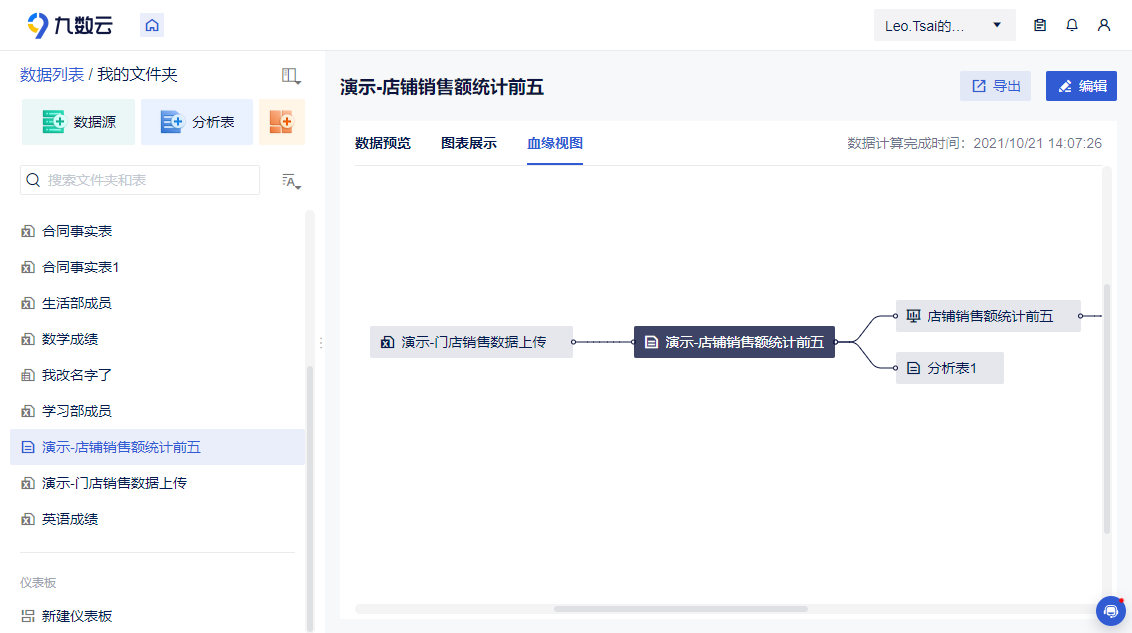Open user profile icon
The height and width of the screenshot is (633, 1132).
1104,25
